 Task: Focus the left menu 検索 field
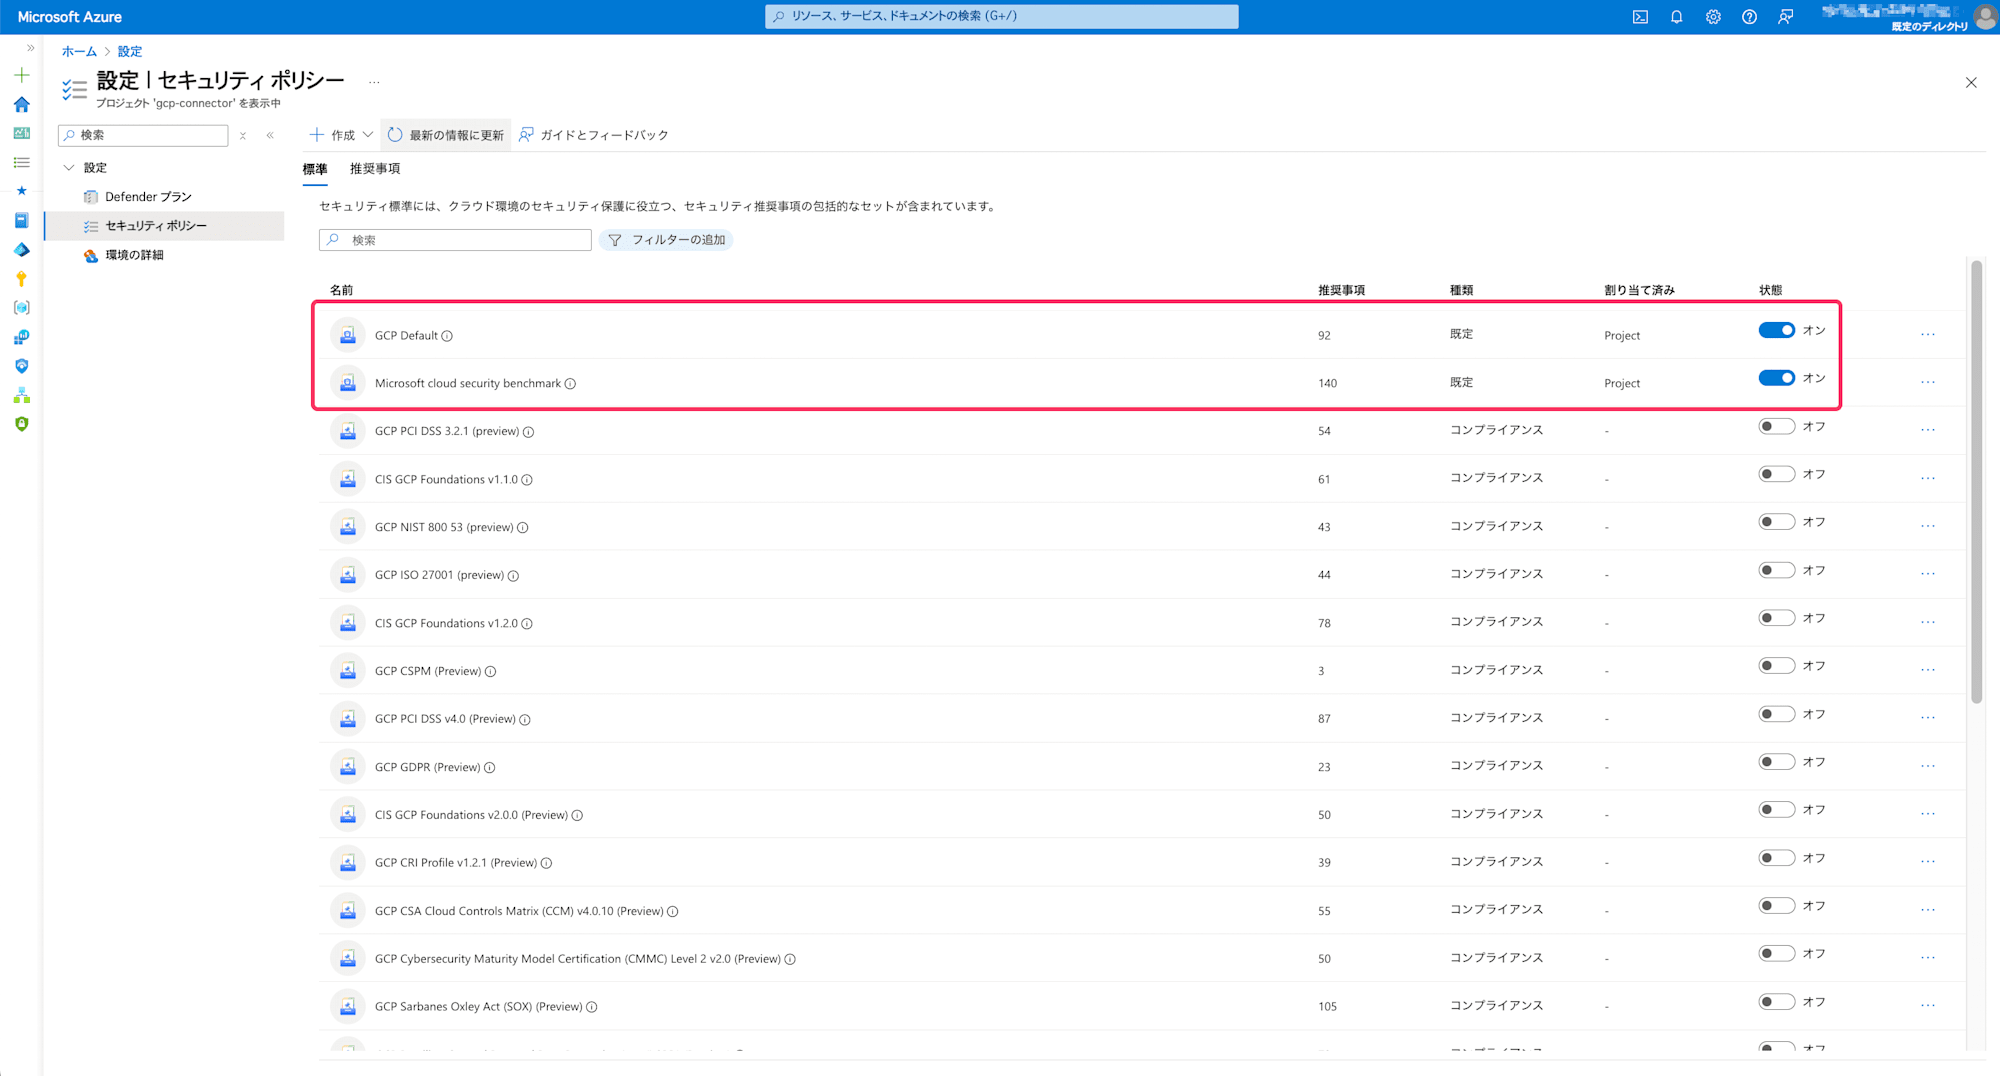143,135
